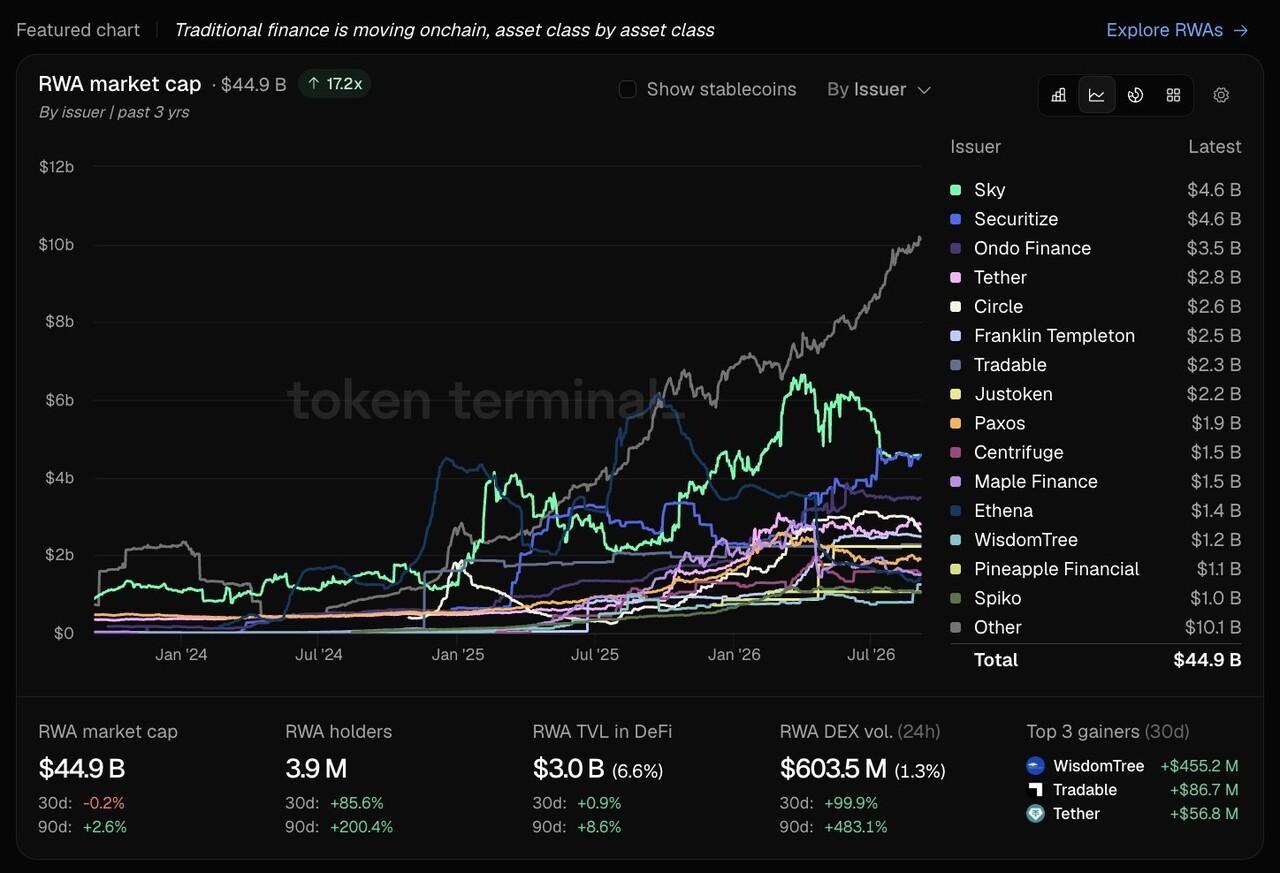Click the Paxos legend color swatch
The height and width of the screenshot is (873, 1280).
pos(956,423)
